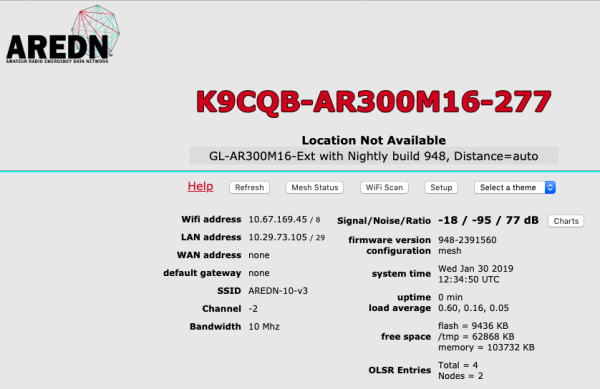Click the Bandwidth 10 Mhz value

tap(264, 327)
